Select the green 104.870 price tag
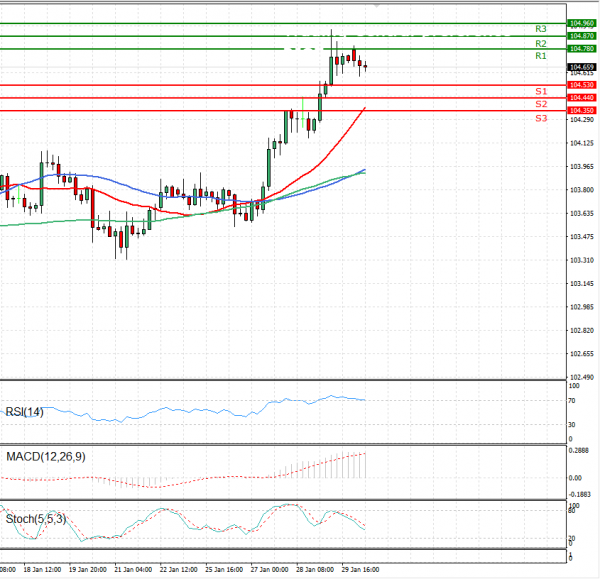The image size is (600, 579). click(581, 36)
